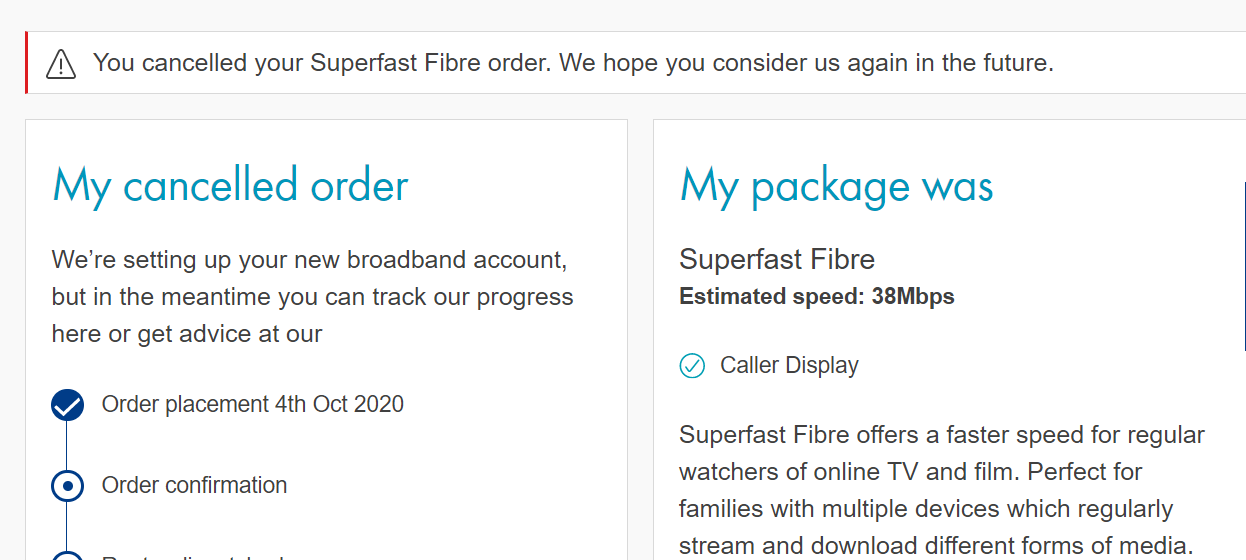
Task: Click the My cancelled order heading
Action: (230, 187)
